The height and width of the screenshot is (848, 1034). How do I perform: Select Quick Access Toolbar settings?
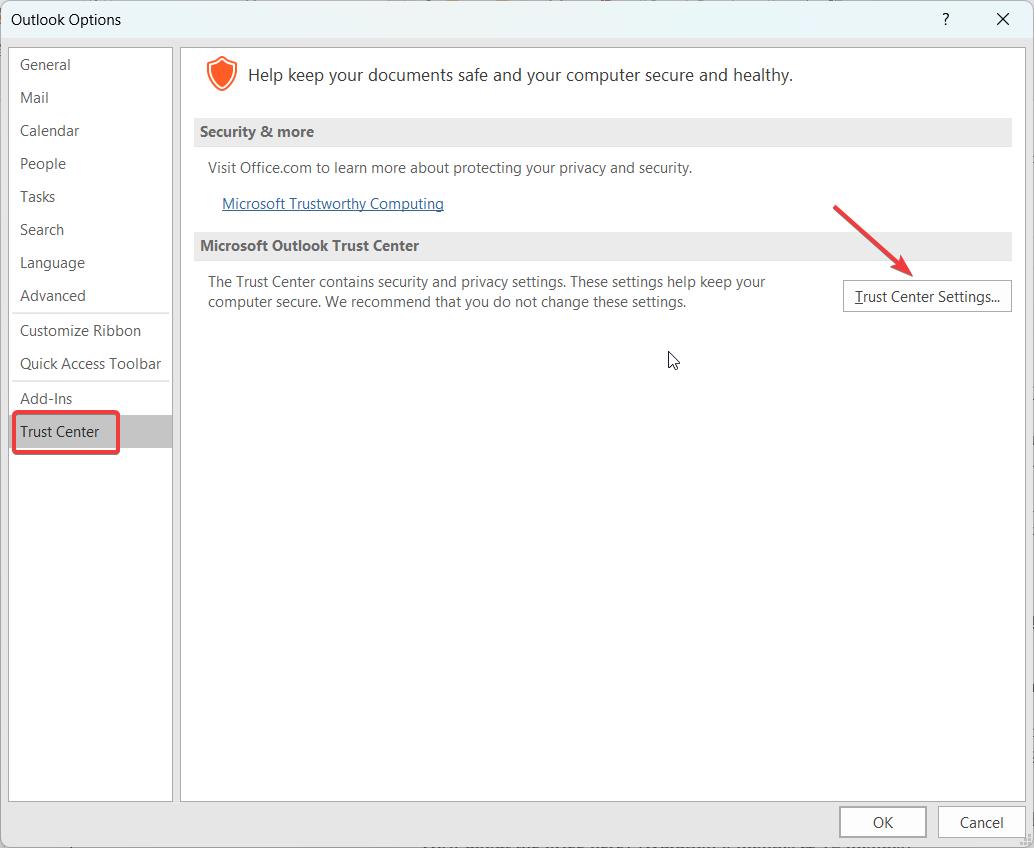pyautogui.click(x=90, y=363)
